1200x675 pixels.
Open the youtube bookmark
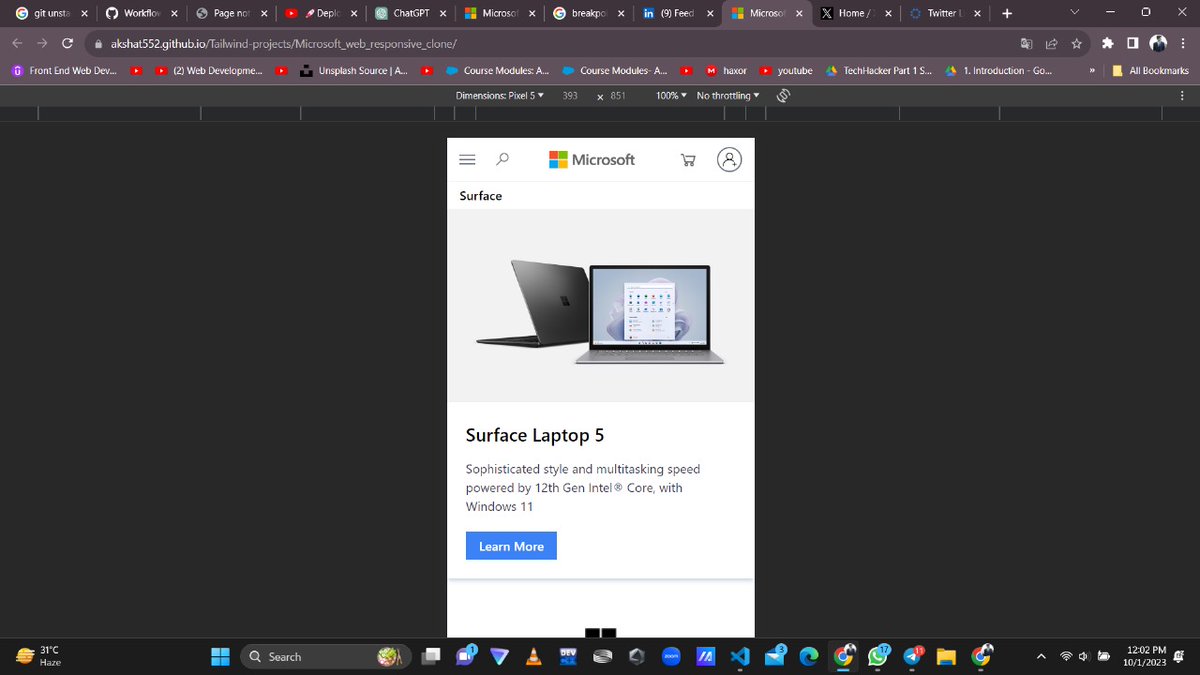pyautogui.click(x=786, y=71)
